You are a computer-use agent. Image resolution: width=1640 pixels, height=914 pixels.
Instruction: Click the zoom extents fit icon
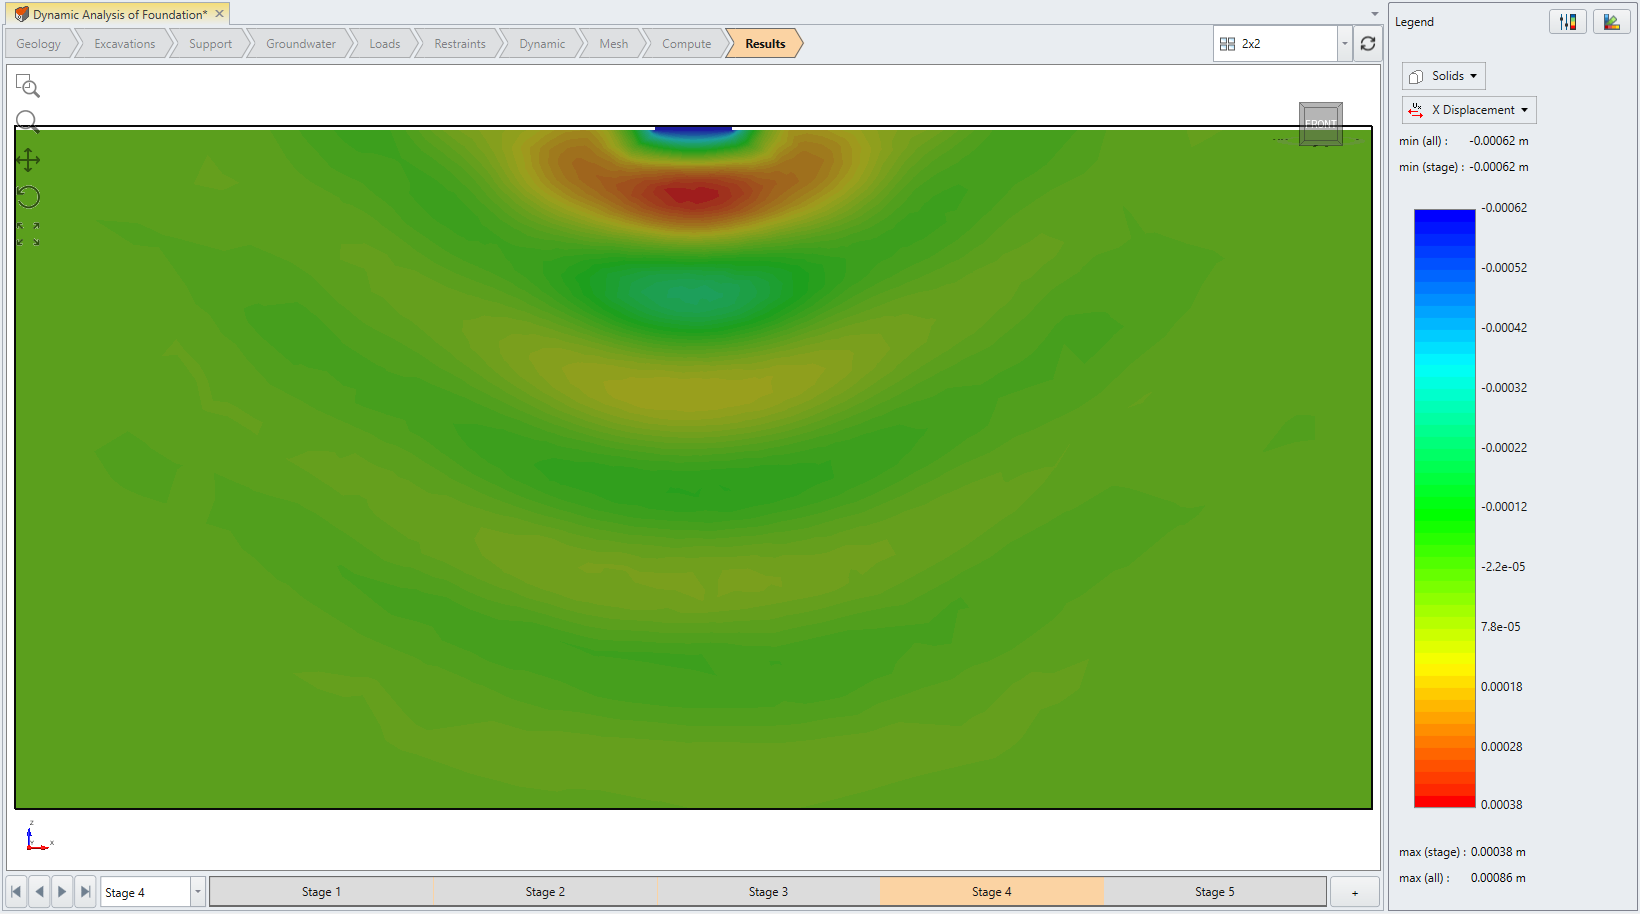(x=28, y=234)
